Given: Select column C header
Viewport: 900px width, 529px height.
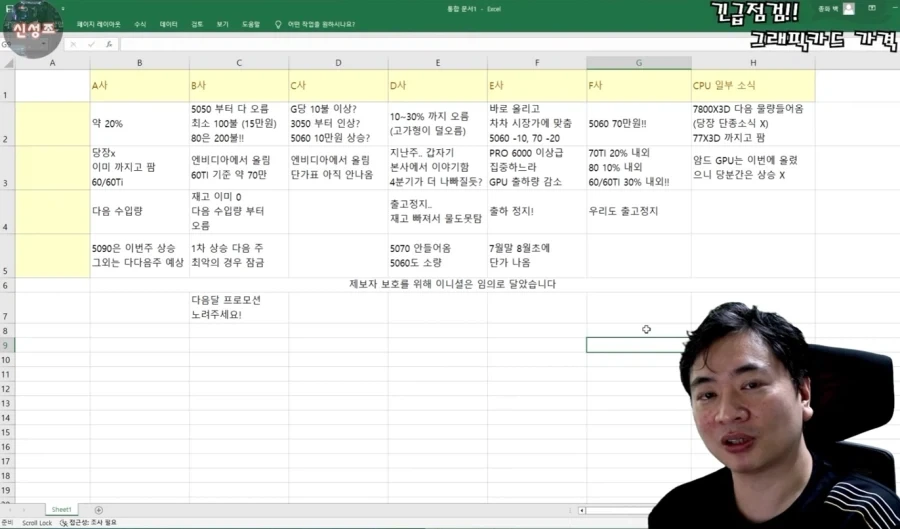Looking at the screenshot, I should click(239, 63).
